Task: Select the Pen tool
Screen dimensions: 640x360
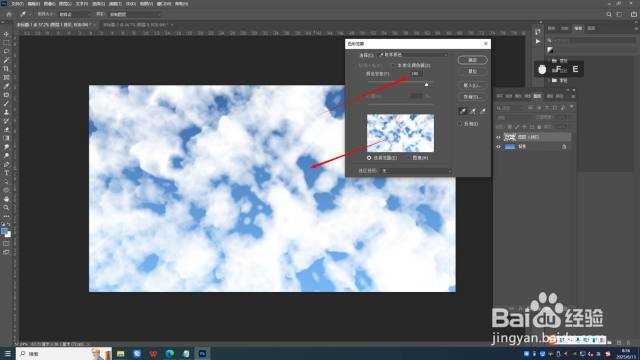Action: [6, 164]
